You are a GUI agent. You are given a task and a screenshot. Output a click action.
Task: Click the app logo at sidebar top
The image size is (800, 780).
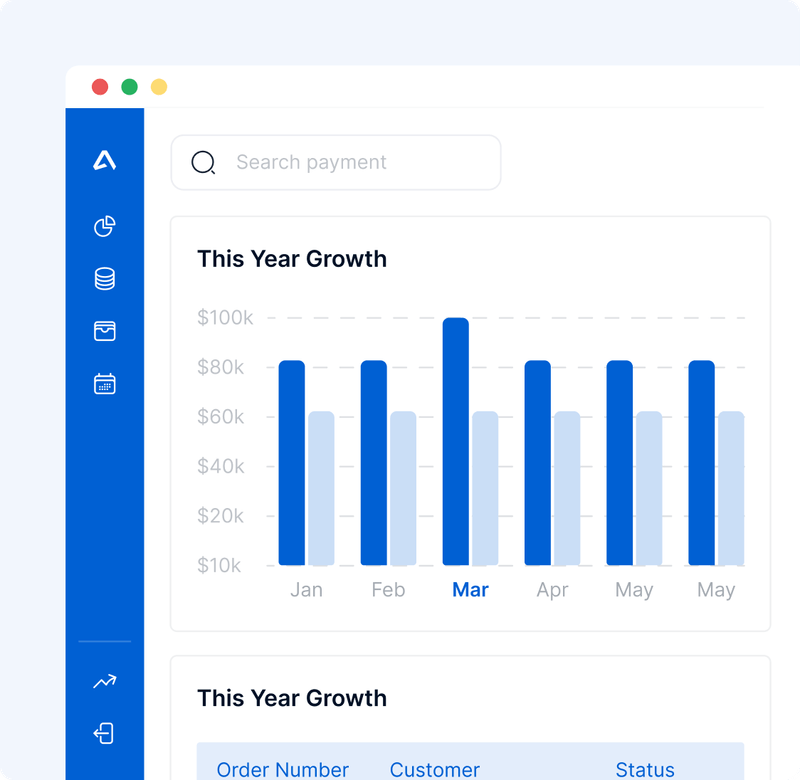104,158
